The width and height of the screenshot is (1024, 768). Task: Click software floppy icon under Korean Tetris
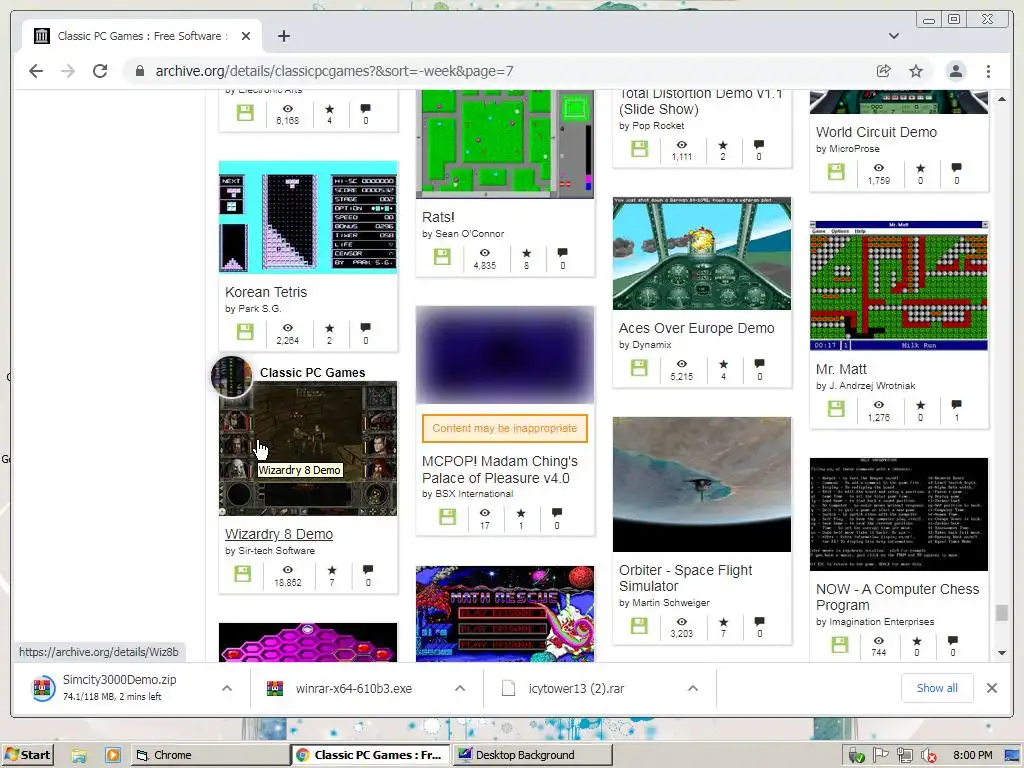(x=245, y=332)
